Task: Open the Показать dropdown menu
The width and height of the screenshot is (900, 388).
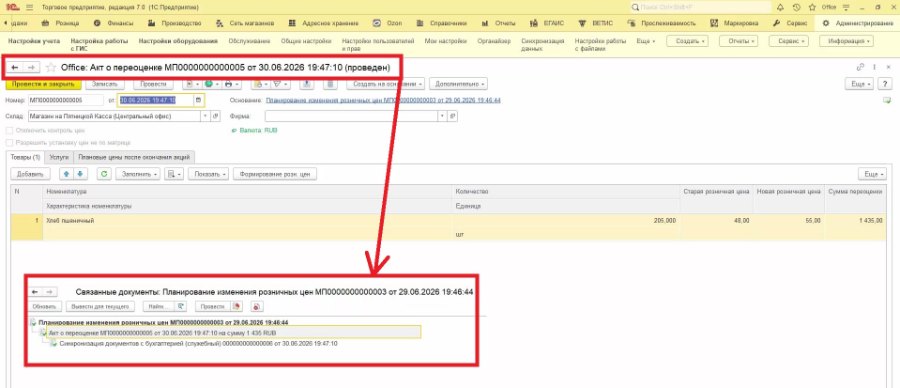Action: 209,173
